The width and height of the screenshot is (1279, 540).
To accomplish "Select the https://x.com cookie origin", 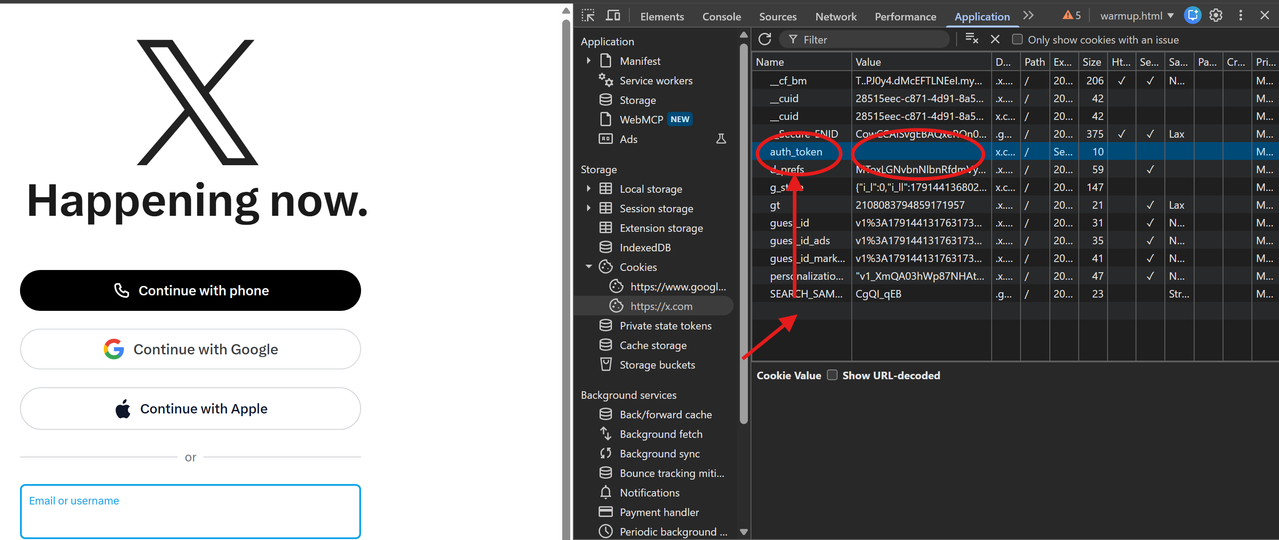I will [x=661, y=306].
